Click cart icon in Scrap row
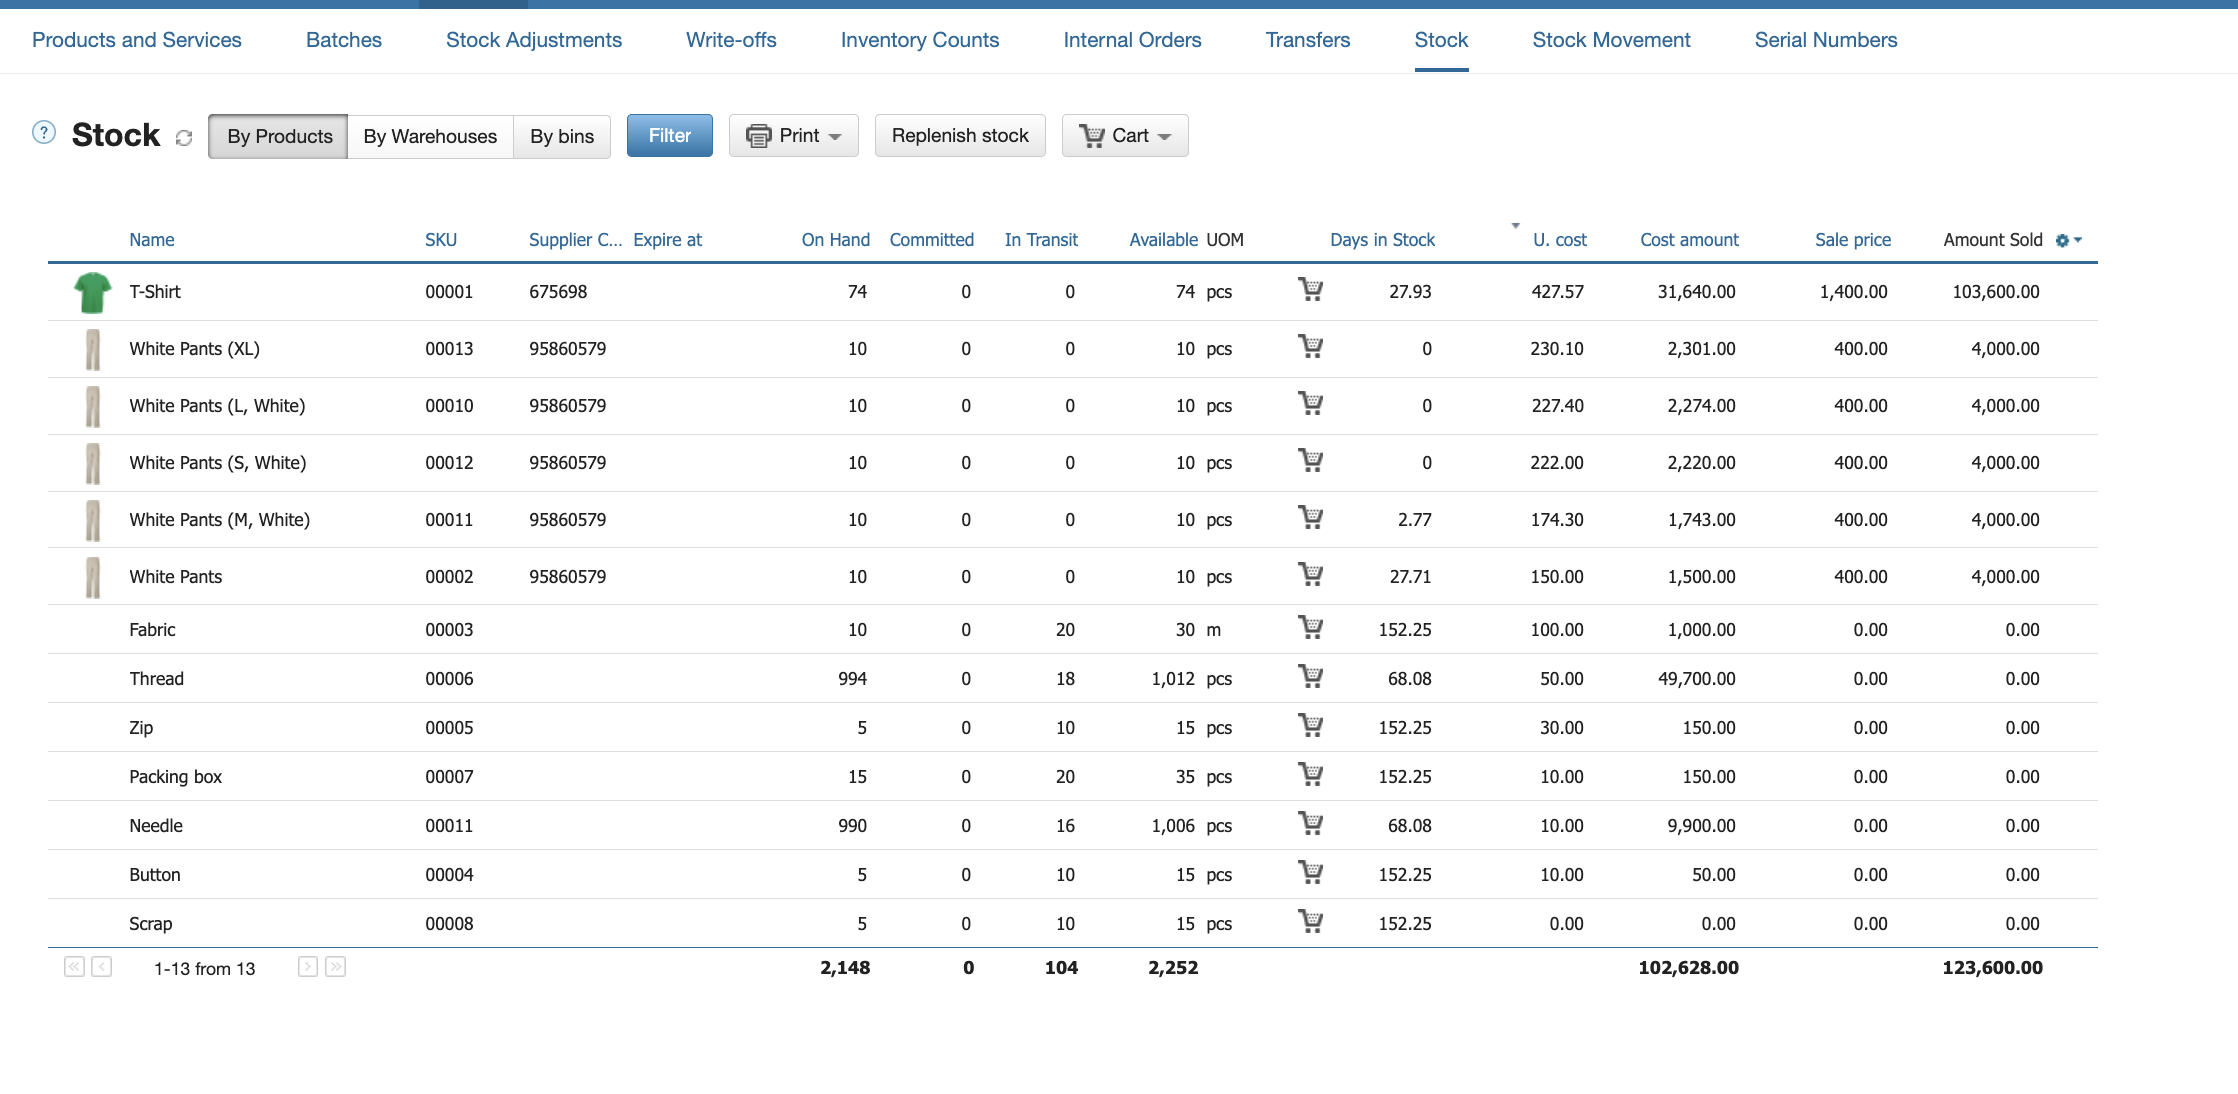The image size is (2238, 1094). click(x=1310, y=922)
